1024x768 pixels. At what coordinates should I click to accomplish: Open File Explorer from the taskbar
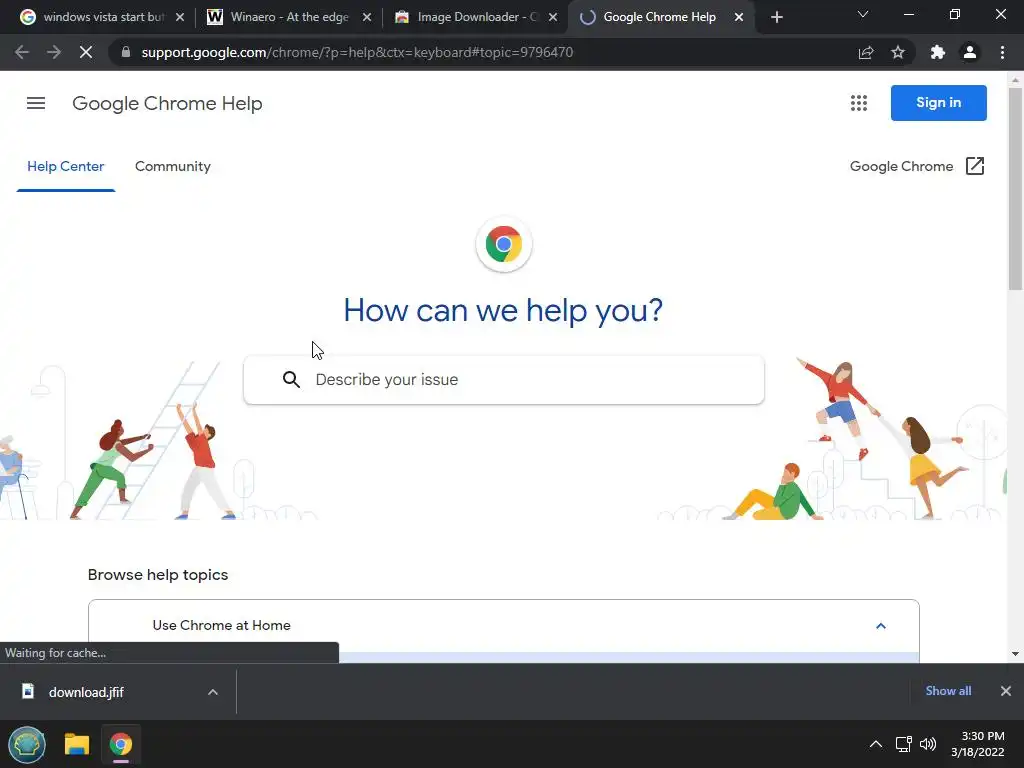[x=76, y=744]
